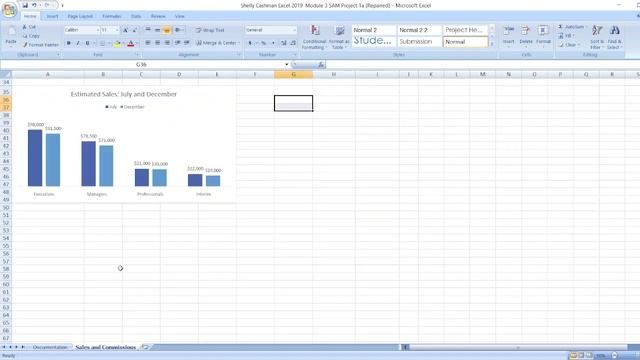The image size is (640, 360).
Task: Decrease decimal places
Action: click(293, 43)
